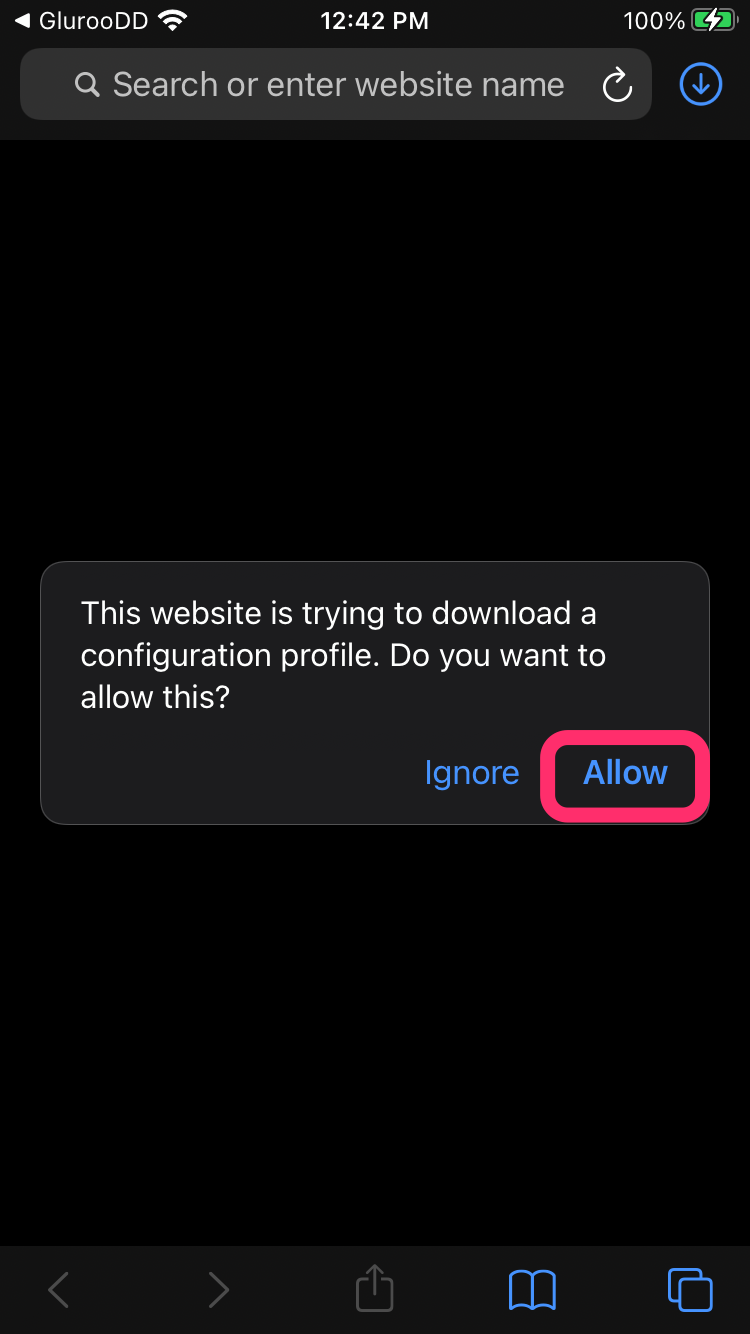Screen dimensions: 750x1334
Task: Tap the configuration profile message text
Action: click(343, 655)
